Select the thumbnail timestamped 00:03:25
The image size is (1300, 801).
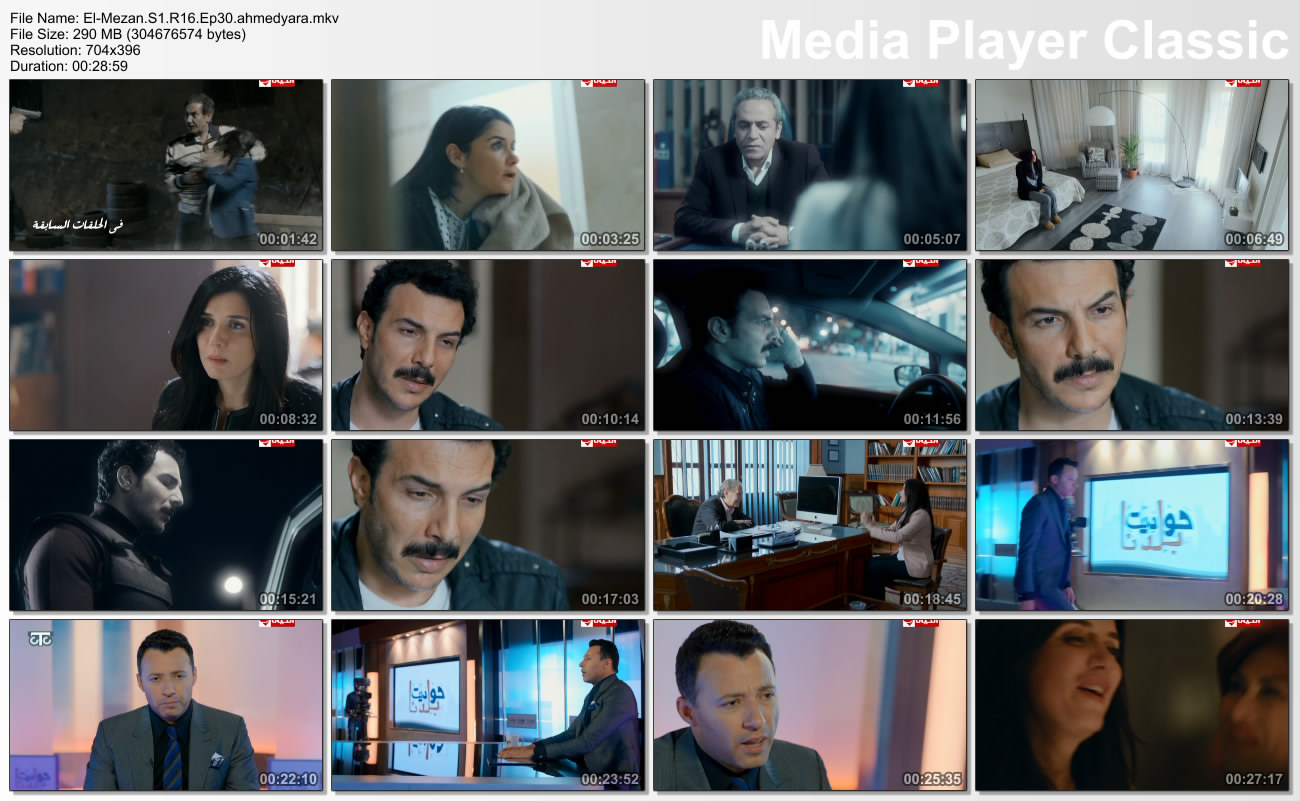(488, 165)
